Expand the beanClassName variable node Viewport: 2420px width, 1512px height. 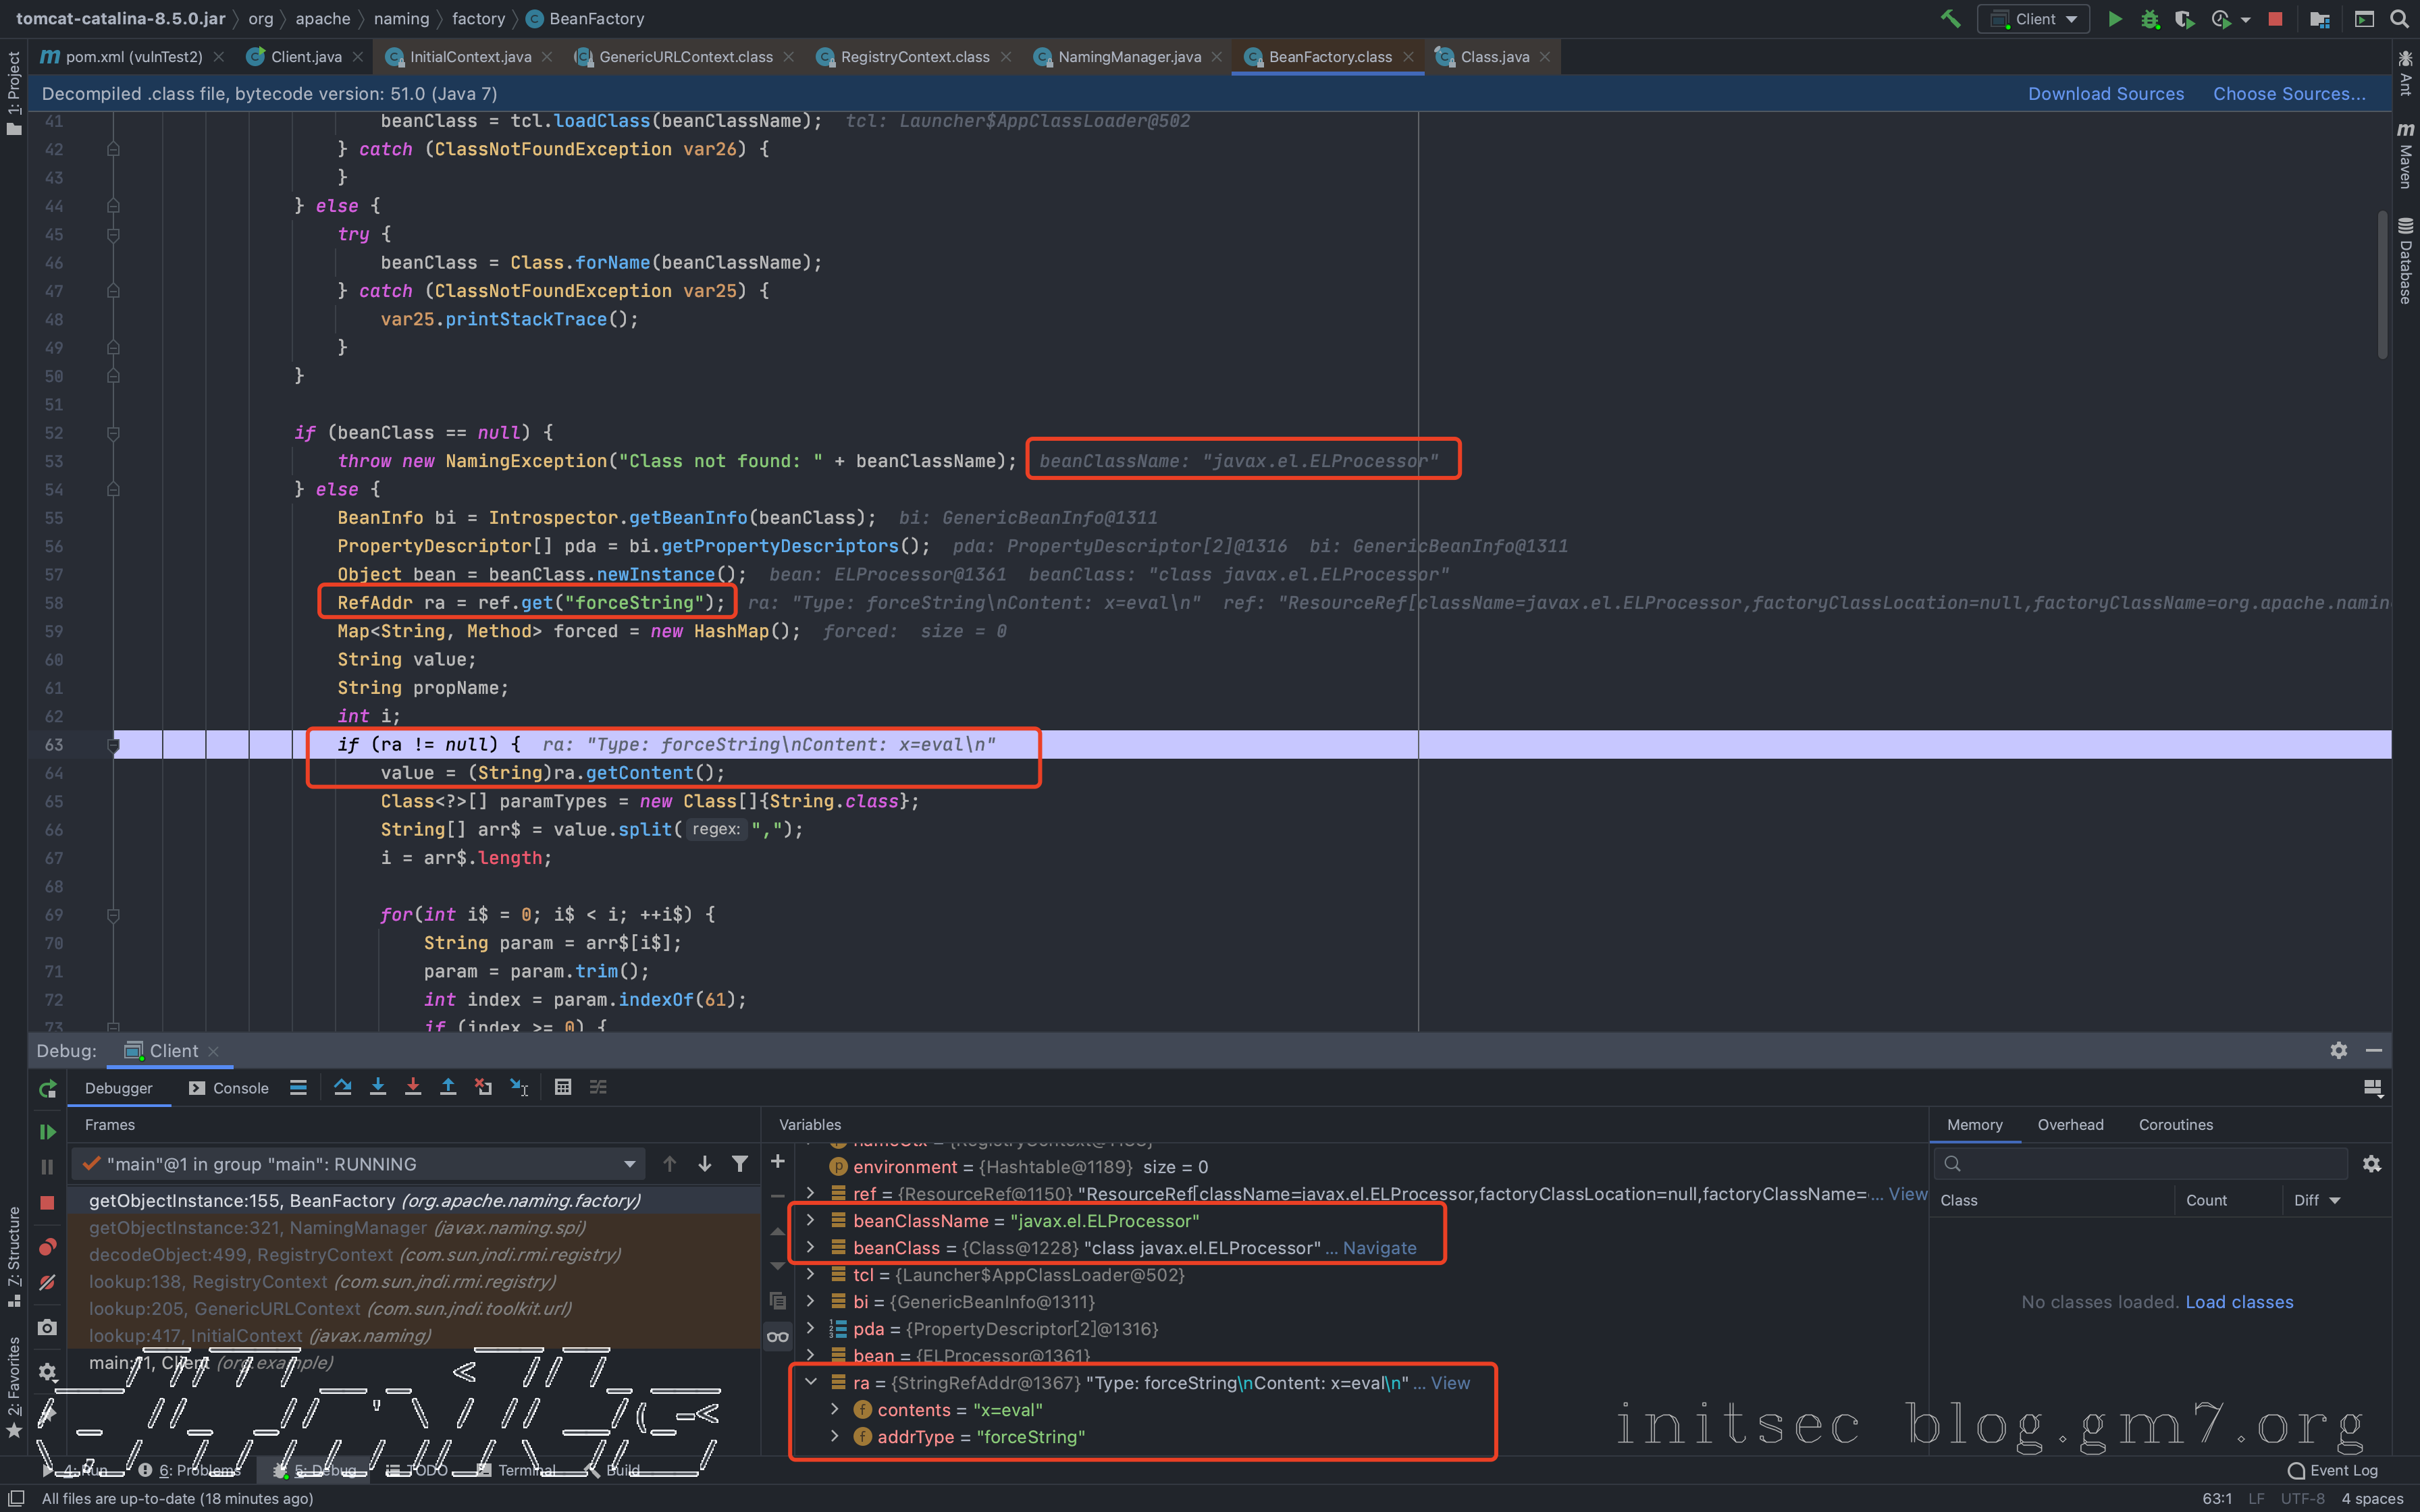coord(811,1220)
